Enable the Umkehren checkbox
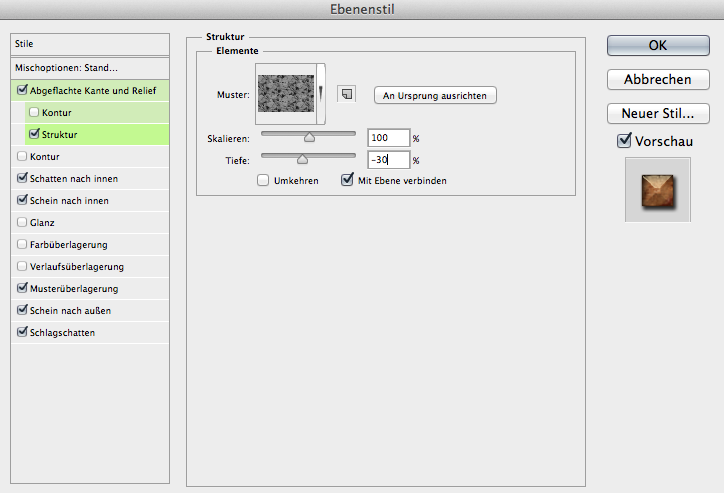Screen dimensions: 724x493 pos(263,180)
